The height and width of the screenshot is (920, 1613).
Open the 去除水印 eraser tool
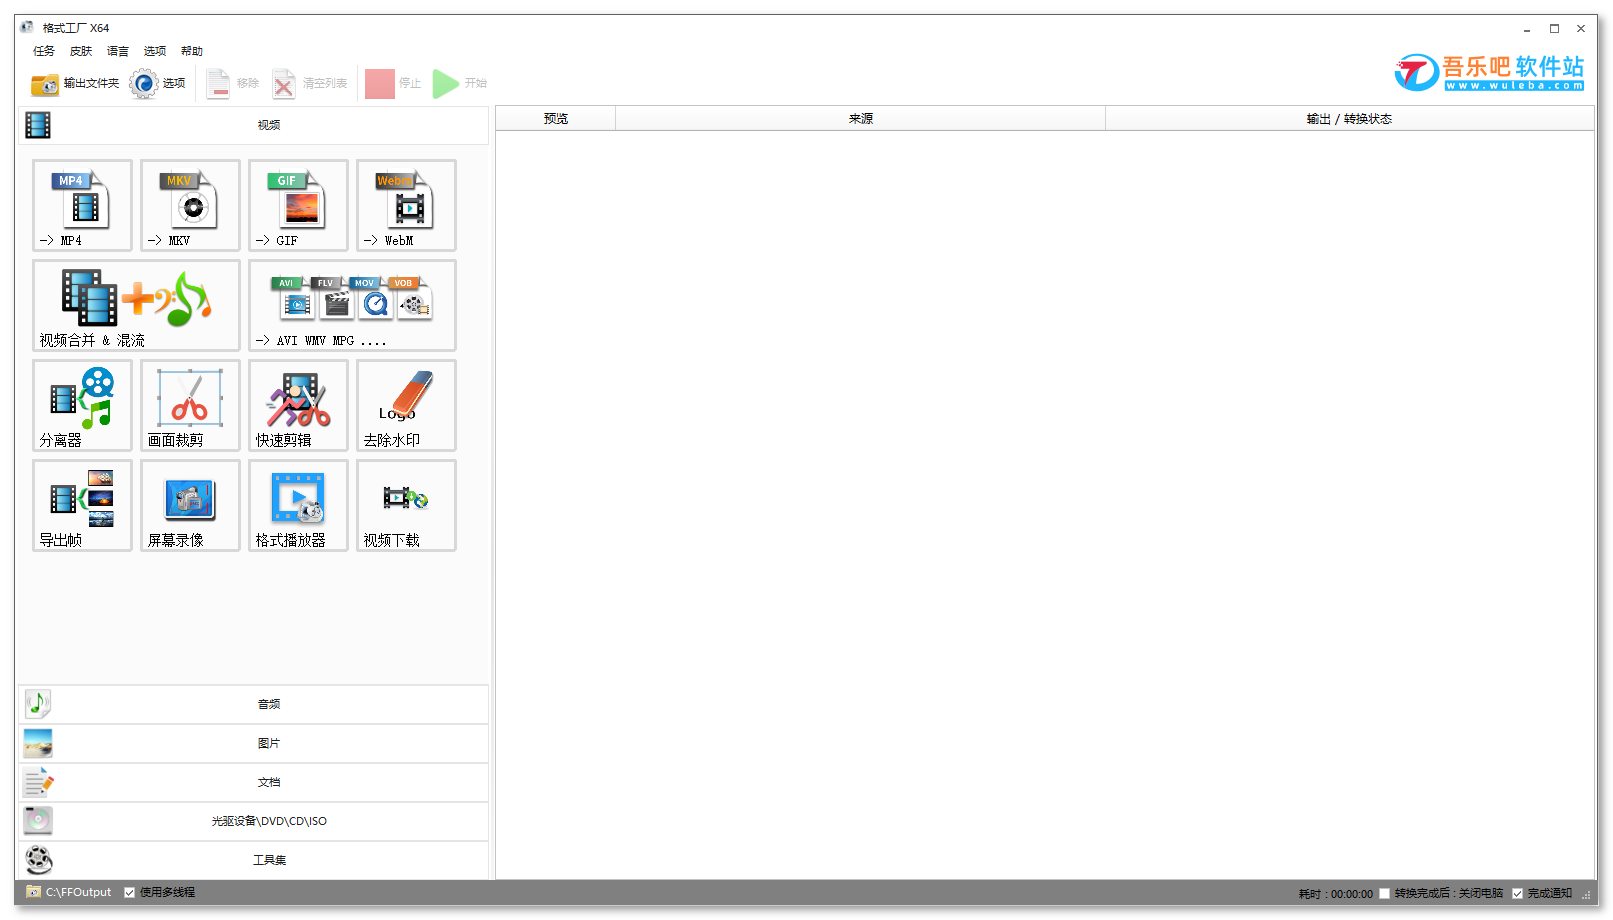(x=406, y=405)
